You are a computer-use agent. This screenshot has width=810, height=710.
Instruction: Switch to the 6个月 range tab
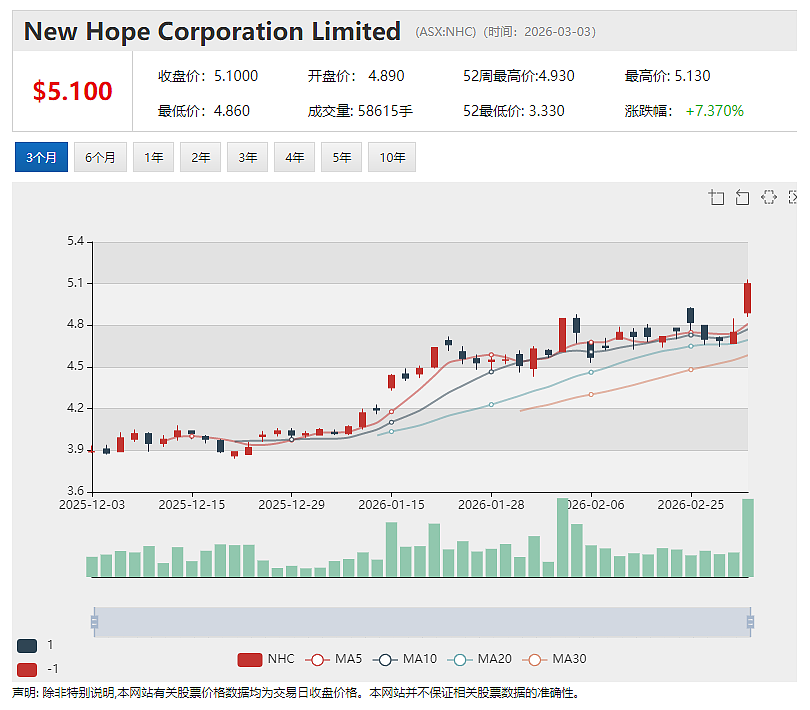coord(100,157)
